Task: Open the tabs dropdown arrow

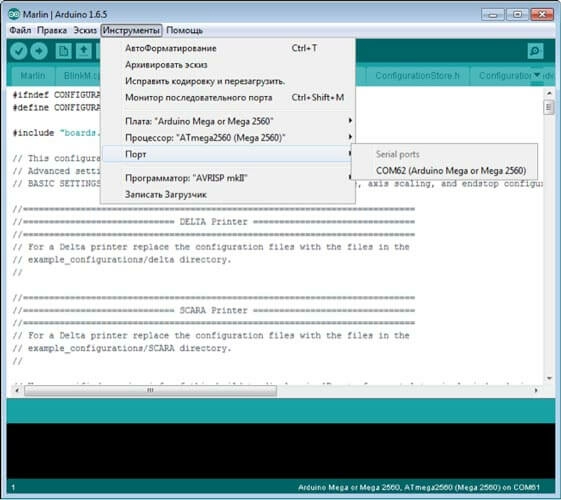Action: (537, 75)
